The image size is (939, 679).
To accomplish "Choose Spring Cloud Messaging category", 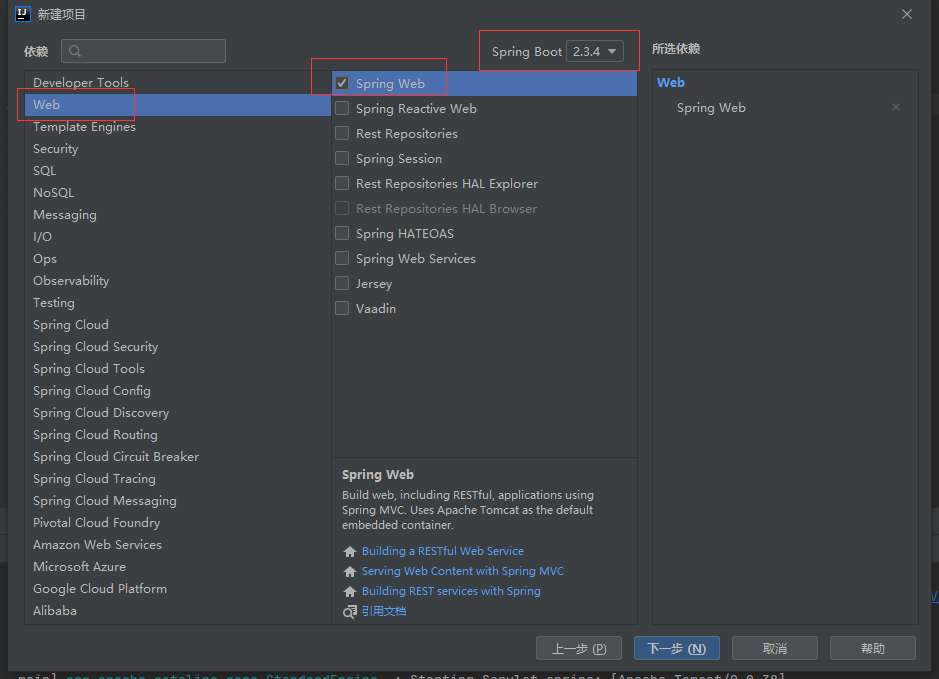I will 178,501.
